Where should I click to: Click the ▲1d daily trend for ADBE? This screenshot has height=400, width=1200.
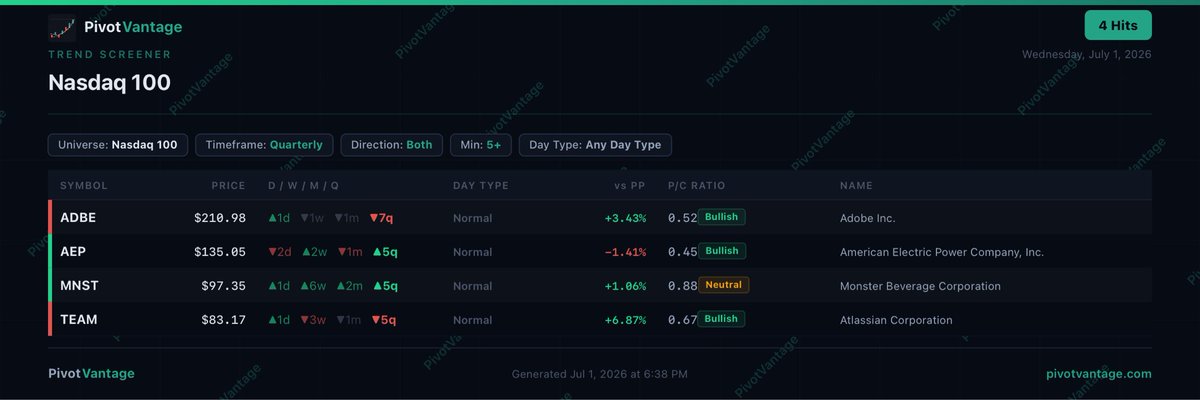(280, 218)
